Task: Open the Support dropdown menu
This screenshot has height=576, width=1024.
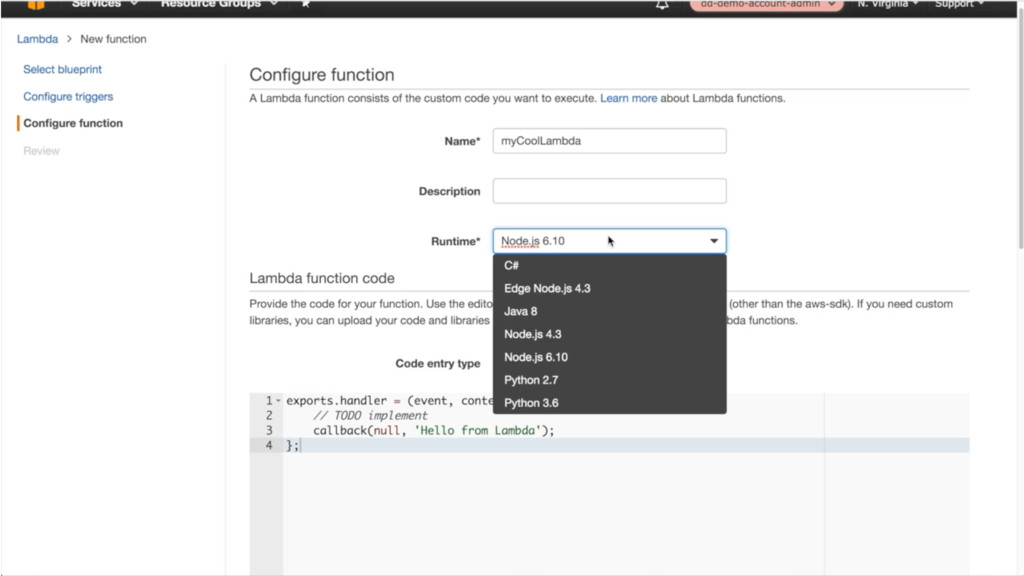Action: point(958,5)
